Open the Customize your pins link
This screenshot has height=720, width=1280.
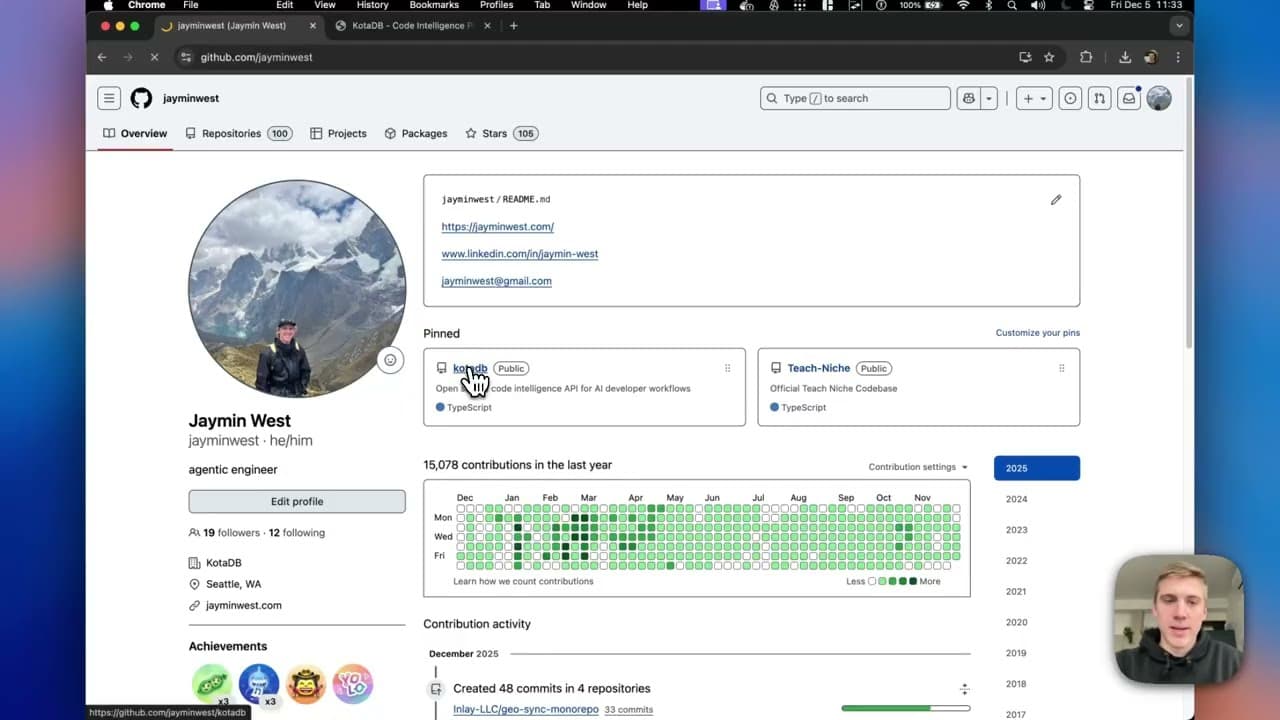pos(1037,333)
